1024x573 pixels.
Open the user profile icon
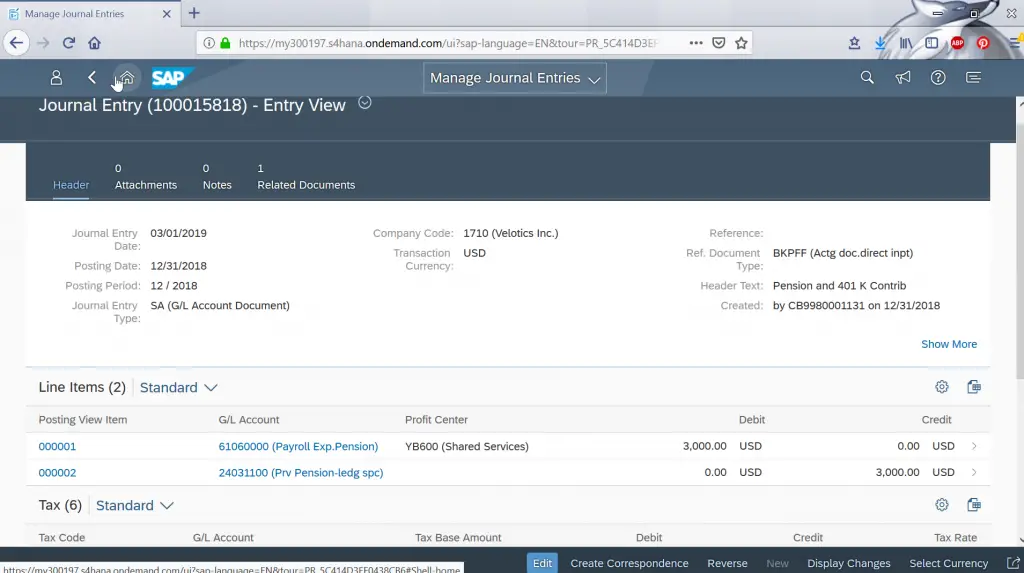[x=56, y=78]
